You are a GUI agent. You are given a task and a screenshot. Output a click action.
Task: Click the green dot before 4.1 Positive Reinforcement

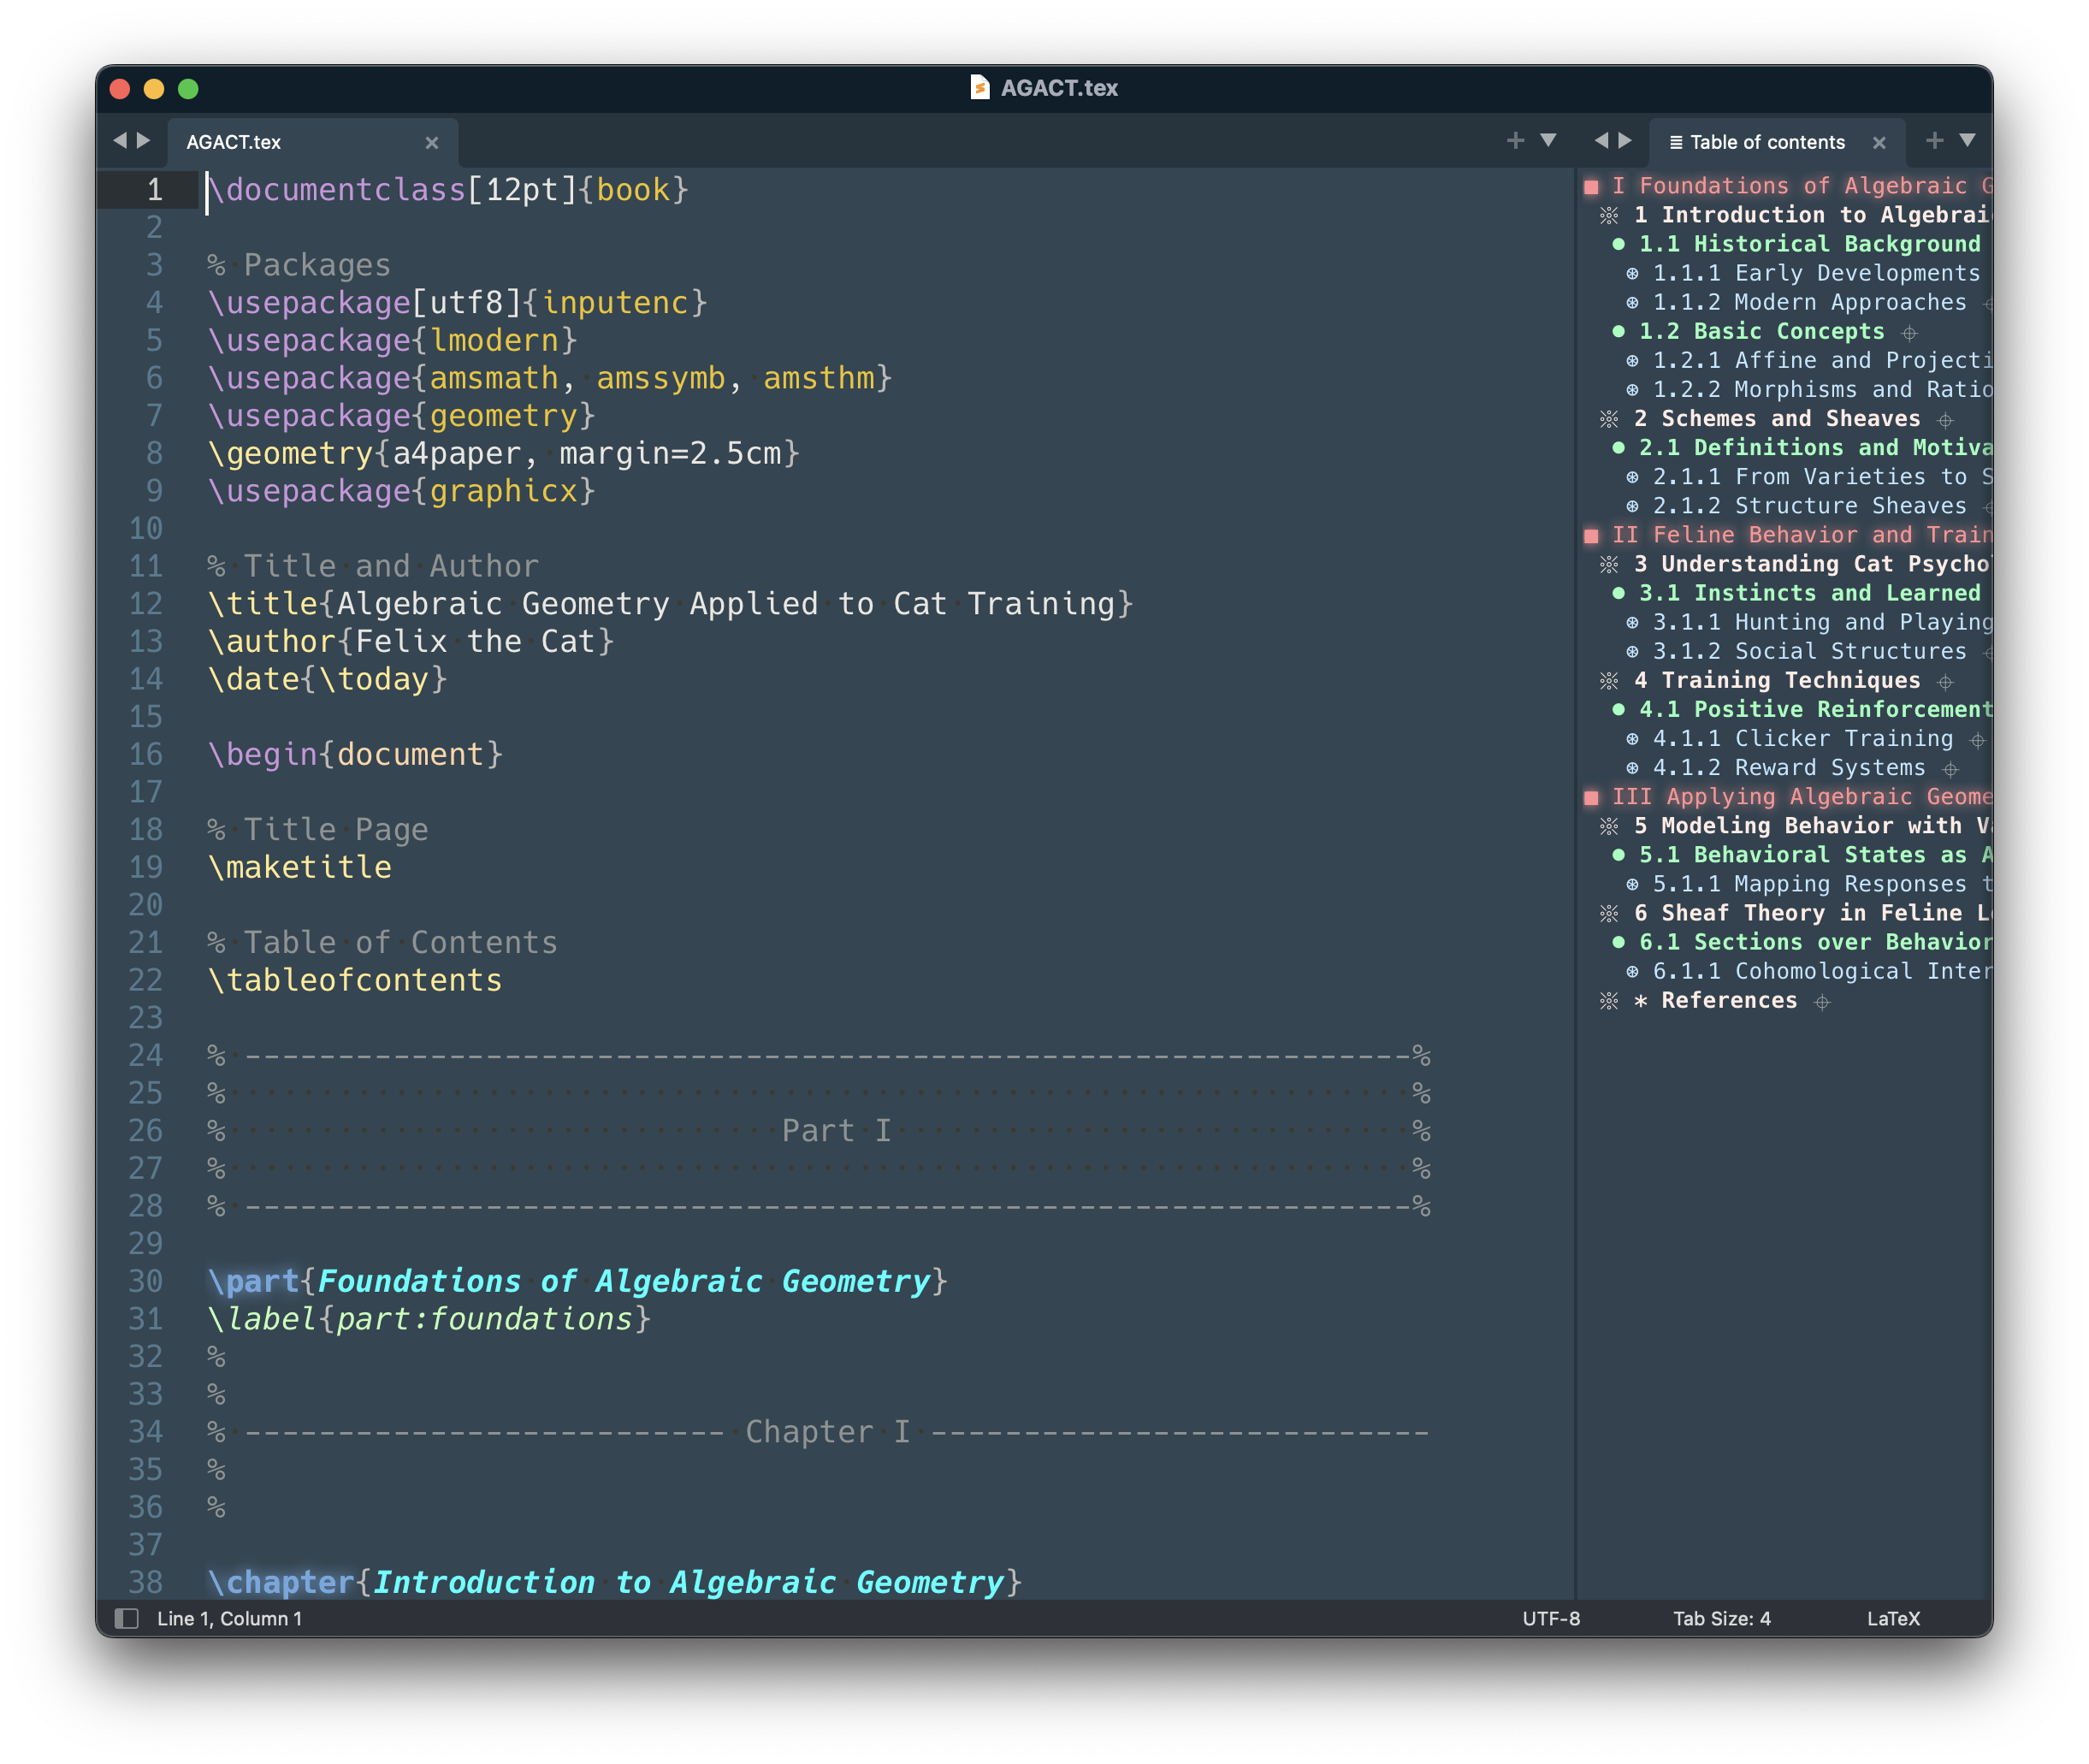pyautogui.click(x=1618, y=709)
